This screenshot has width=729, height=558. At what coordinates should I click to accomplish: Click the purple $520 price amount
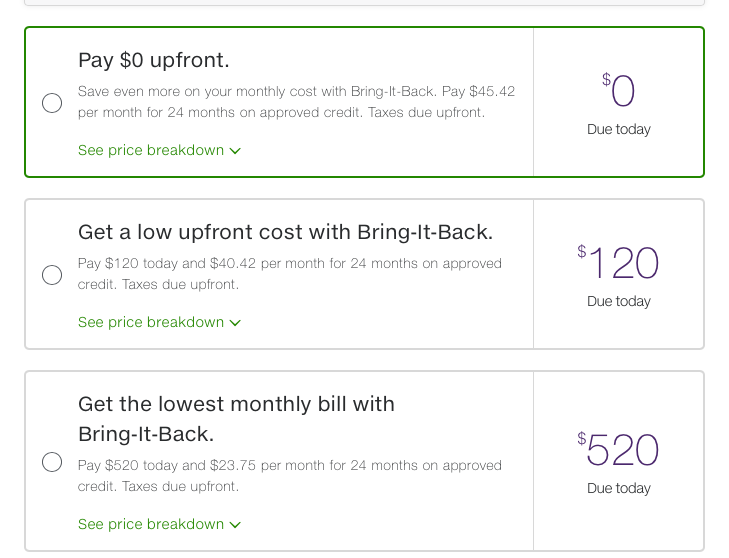click(620, 451)
